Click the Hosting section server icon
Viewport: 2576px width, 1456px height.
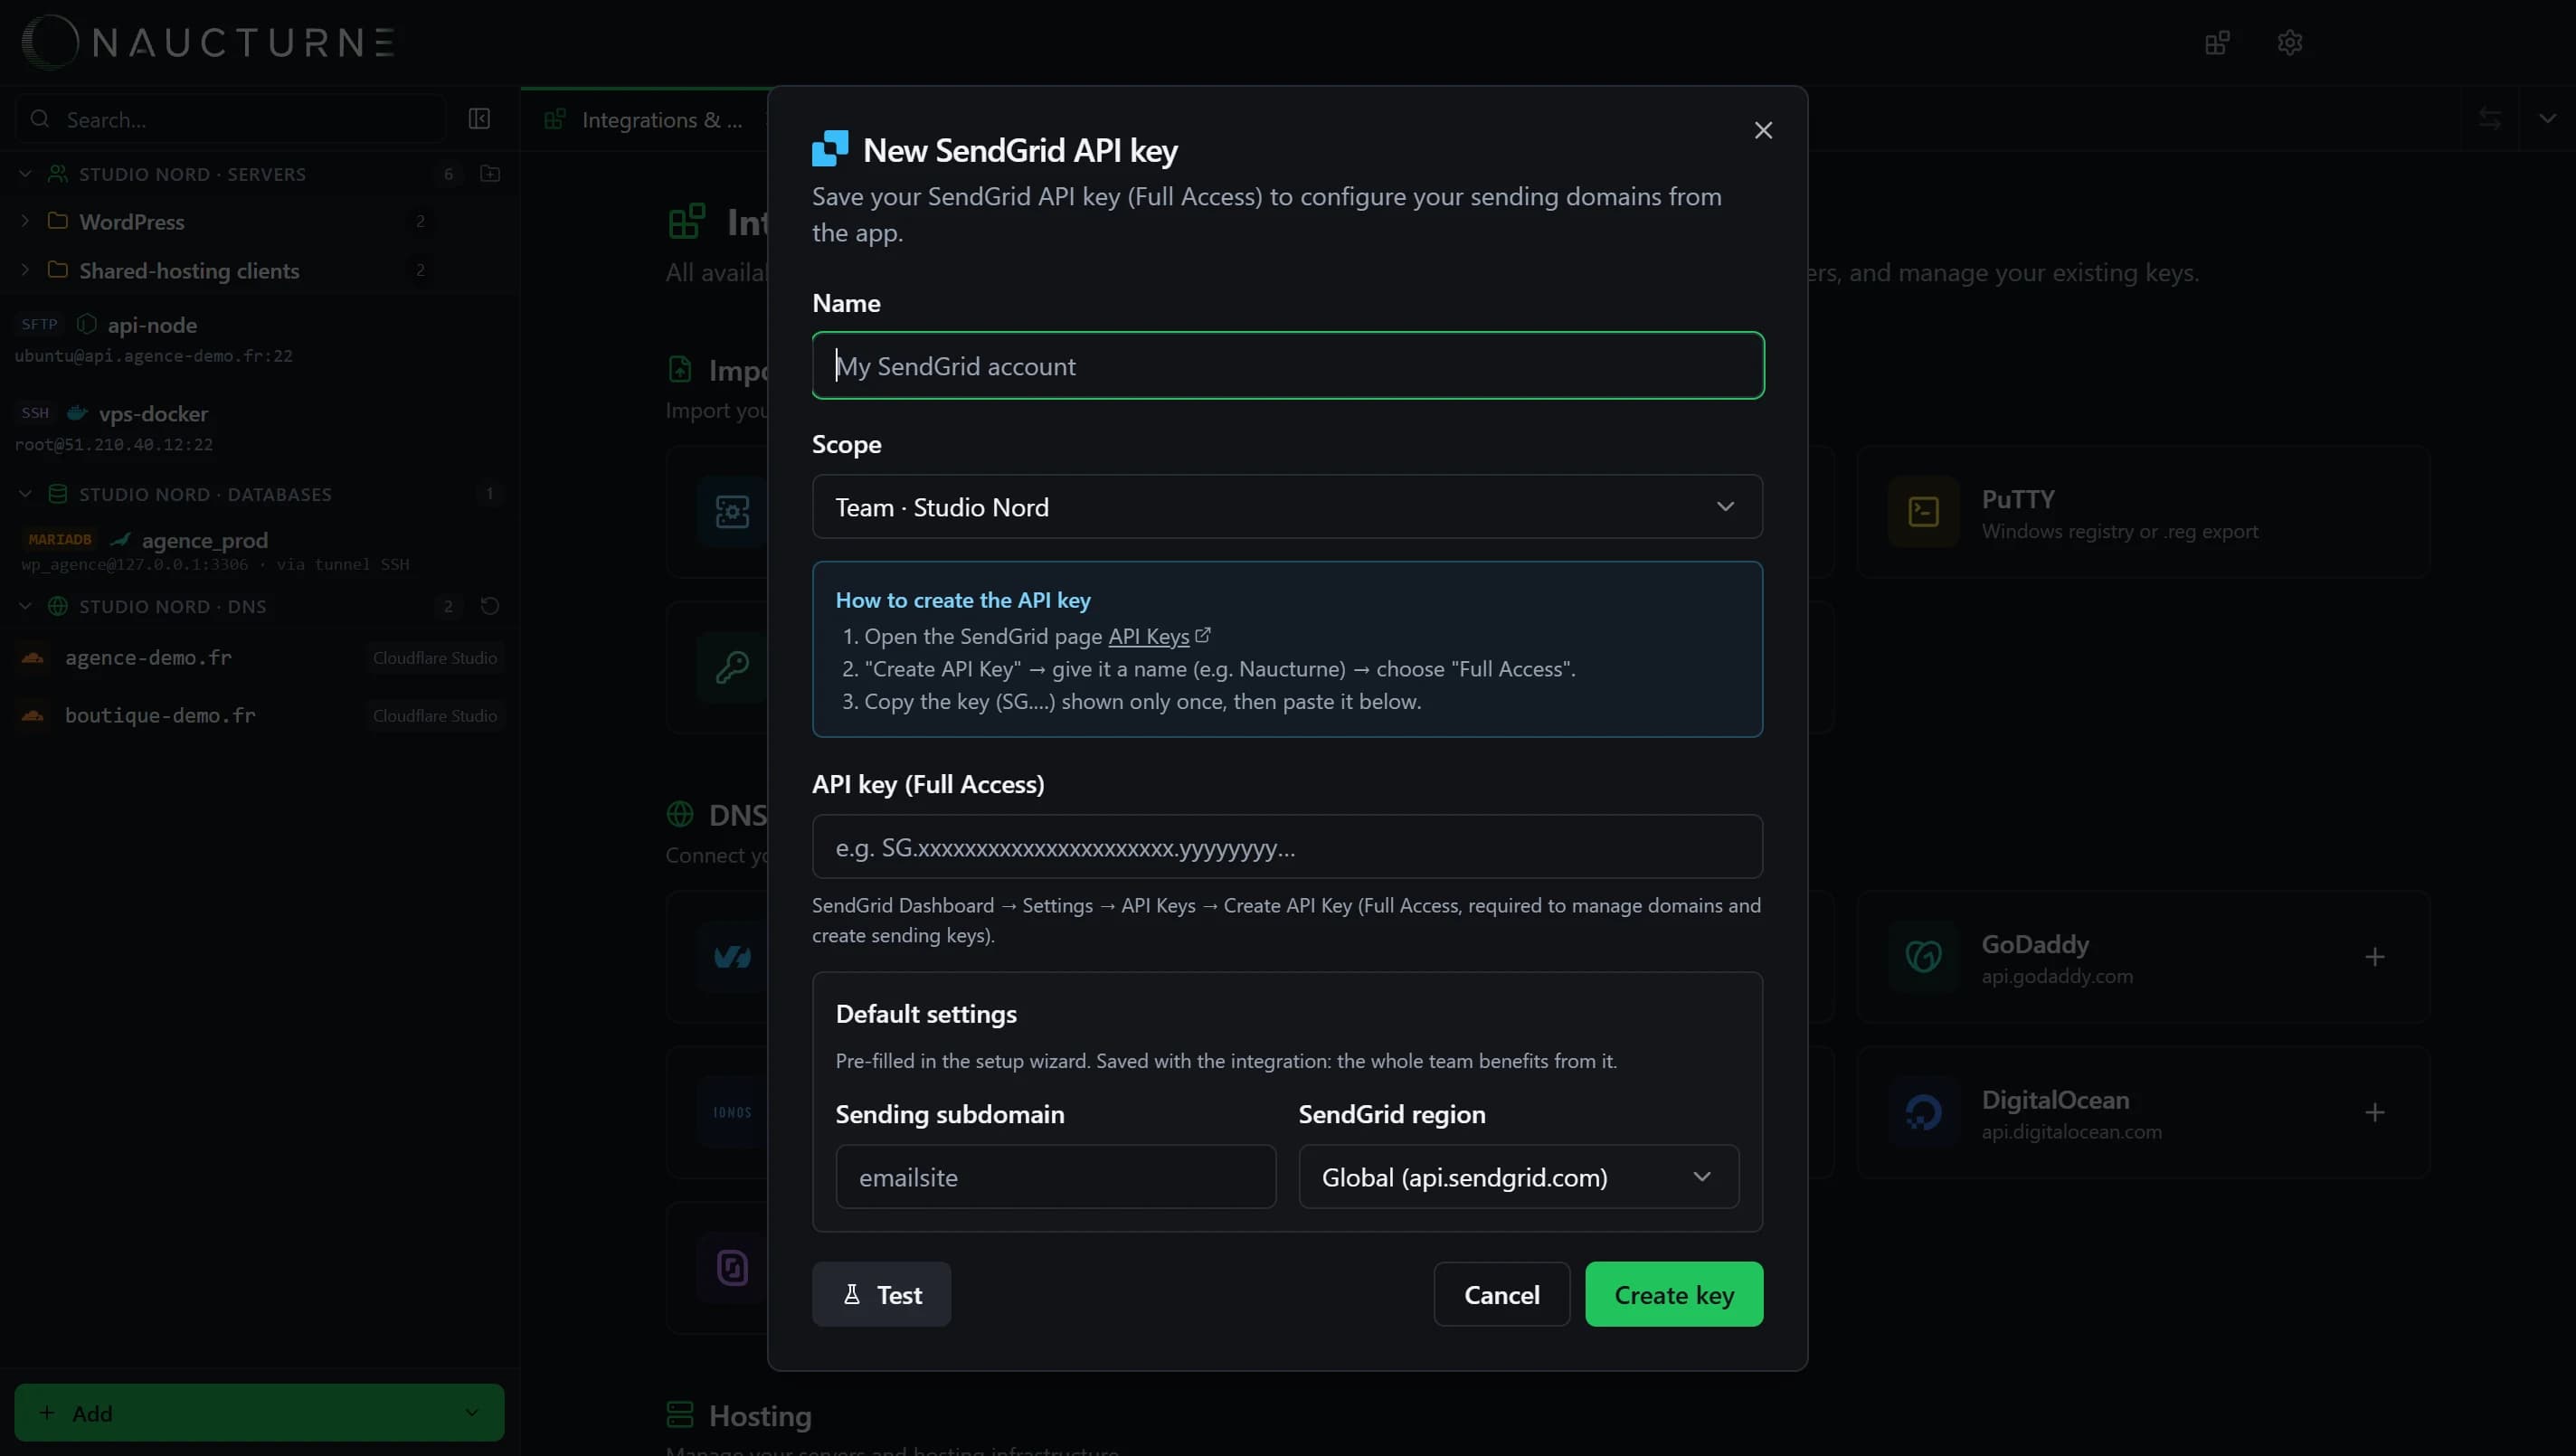click(680, 1415)
